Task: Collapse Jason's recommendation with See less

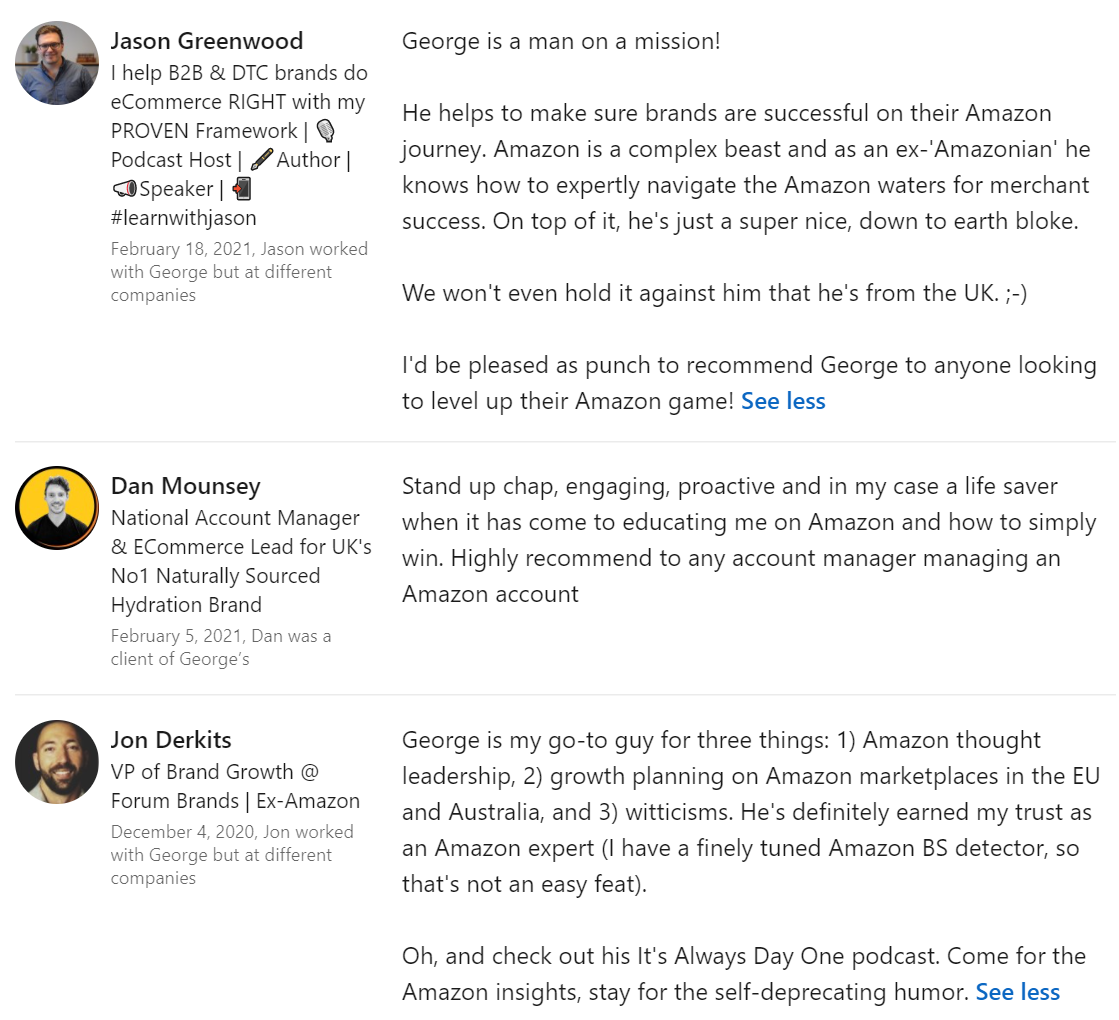Action: coord(783,401)
